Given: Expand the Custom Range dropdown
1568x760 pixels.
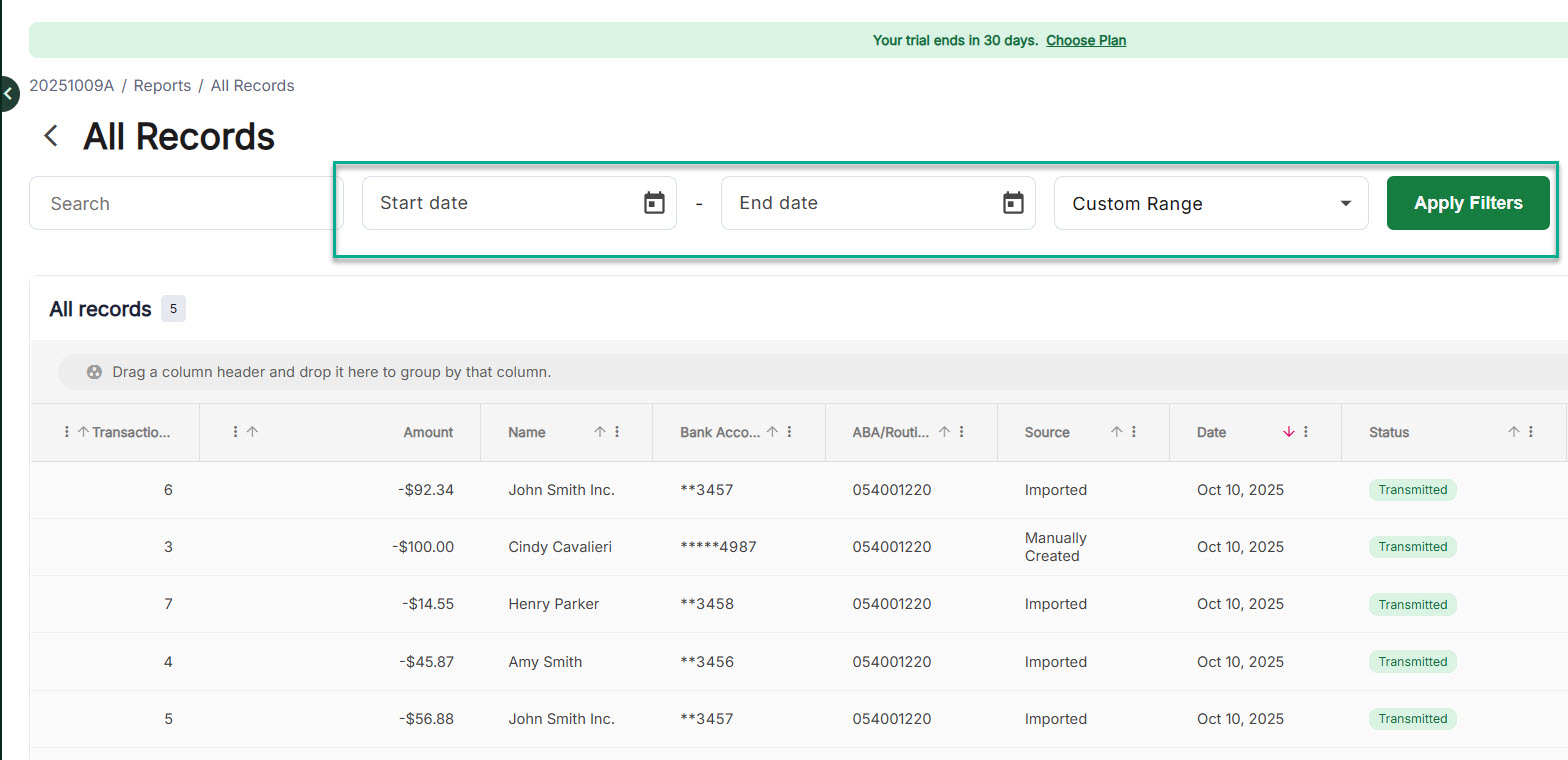Looking at the screenshot, I should 1343,204.
